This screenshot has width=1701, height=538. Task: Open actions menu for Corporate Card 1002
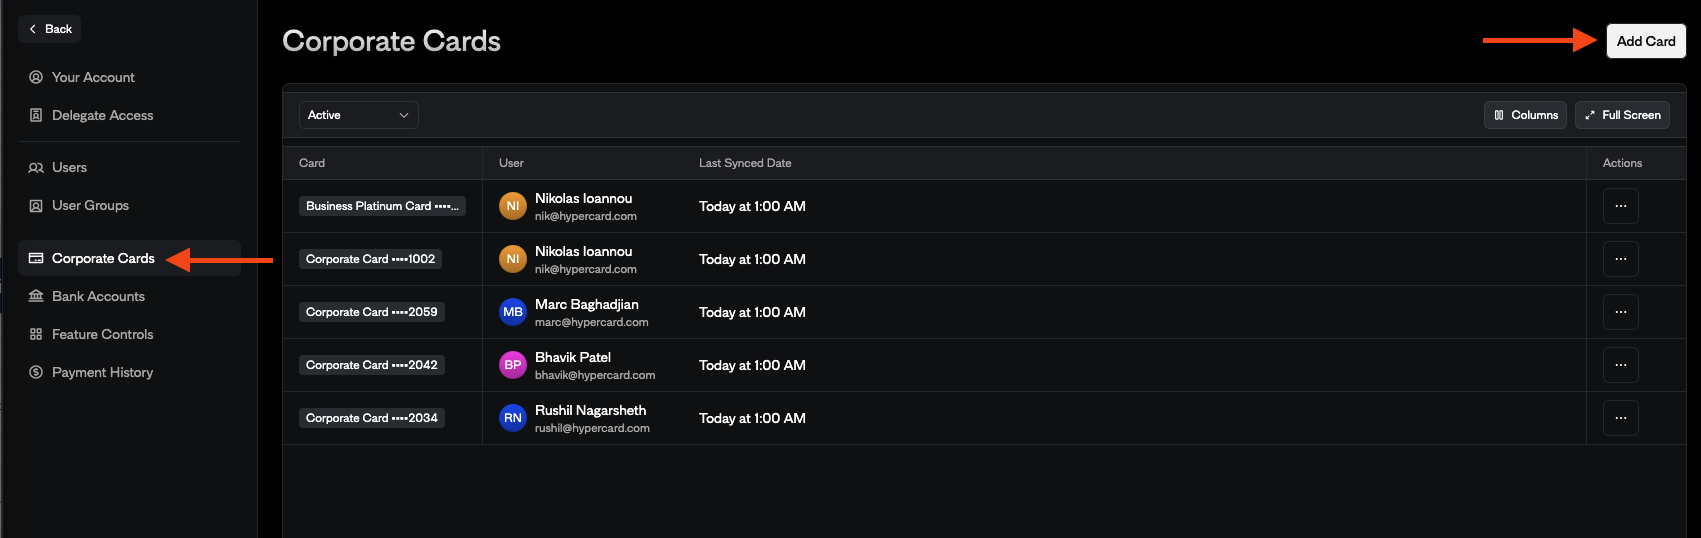[1620, 259]
